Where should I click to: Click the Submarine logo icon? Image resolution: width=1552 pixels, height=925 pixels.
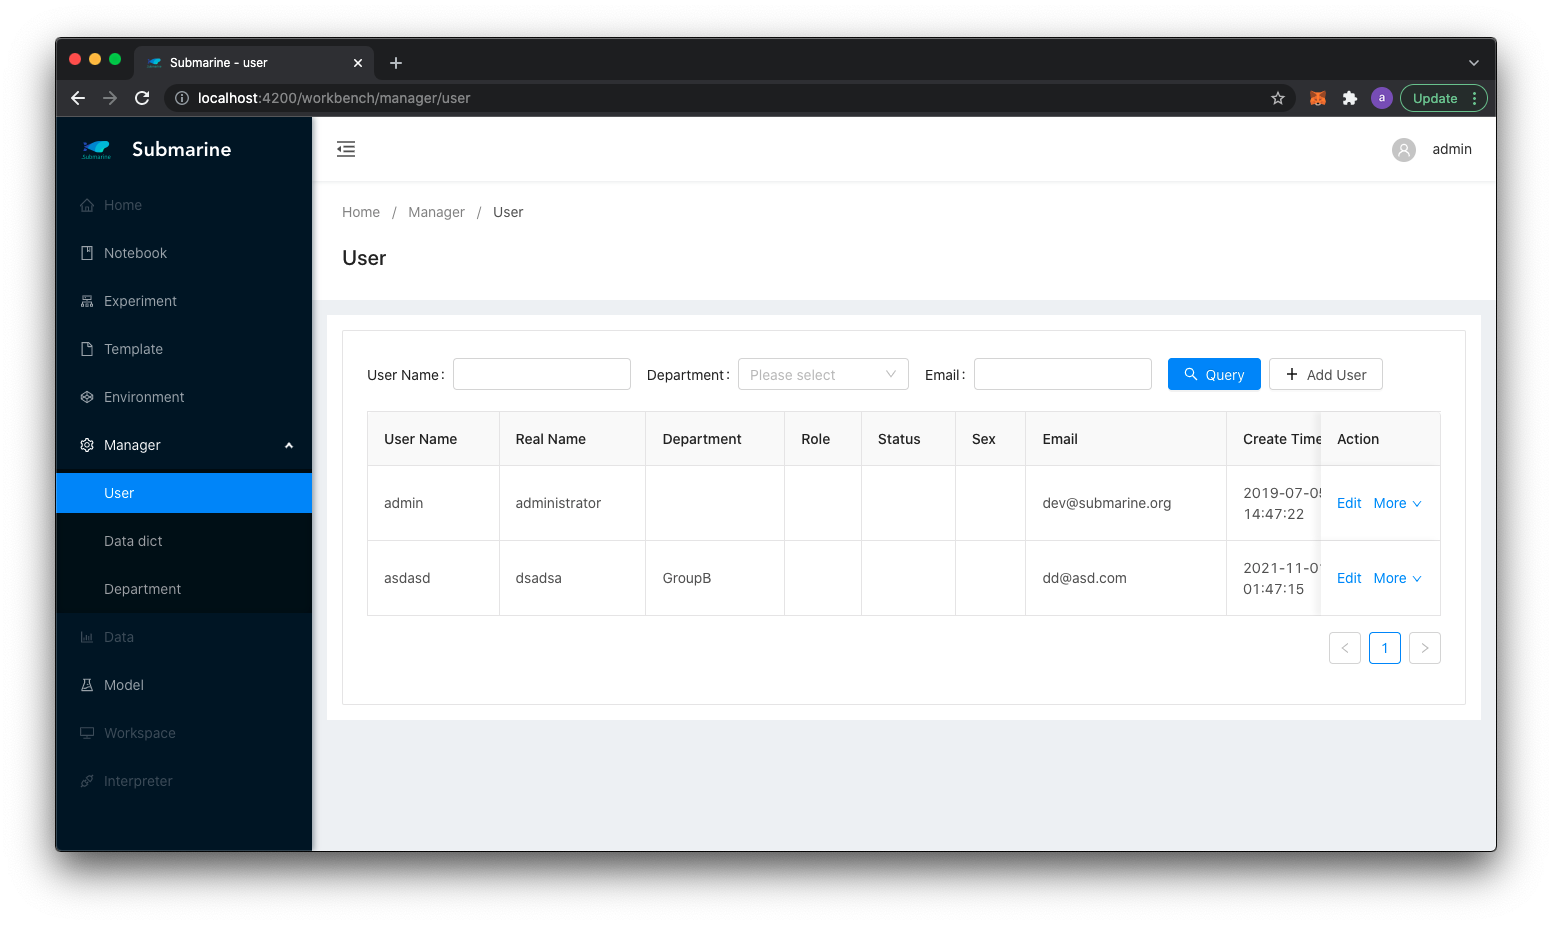click(x=97, y=149)
